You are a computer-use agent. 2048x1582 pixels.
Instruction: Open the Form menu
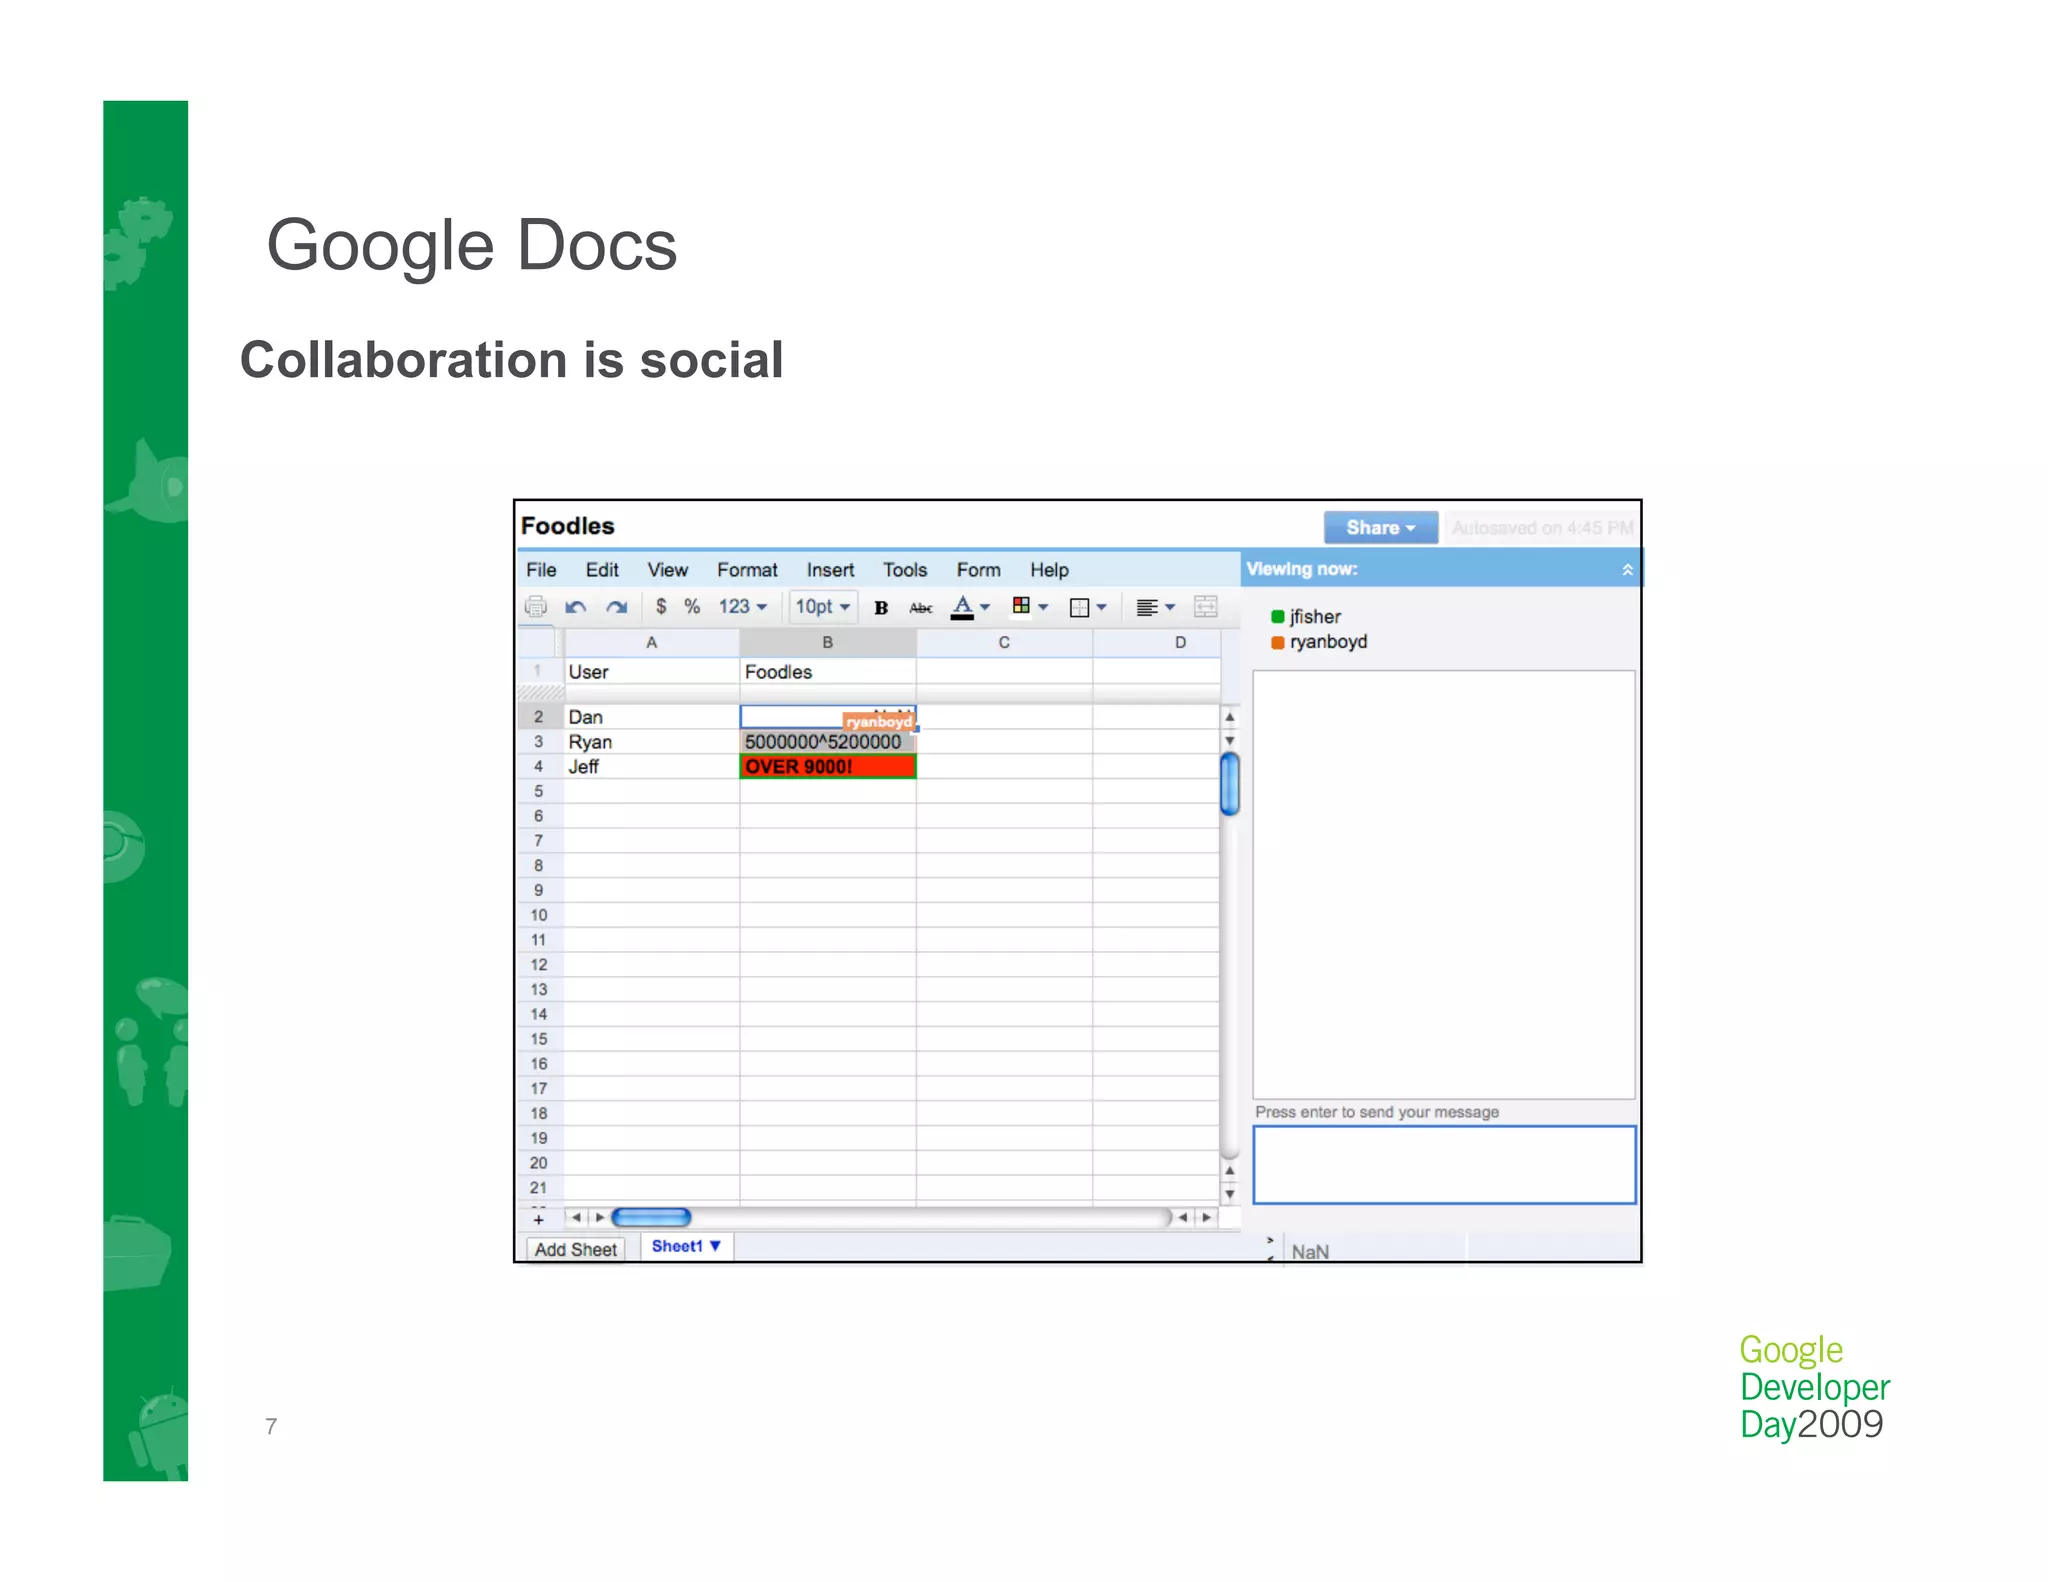(x=978, y=569)
